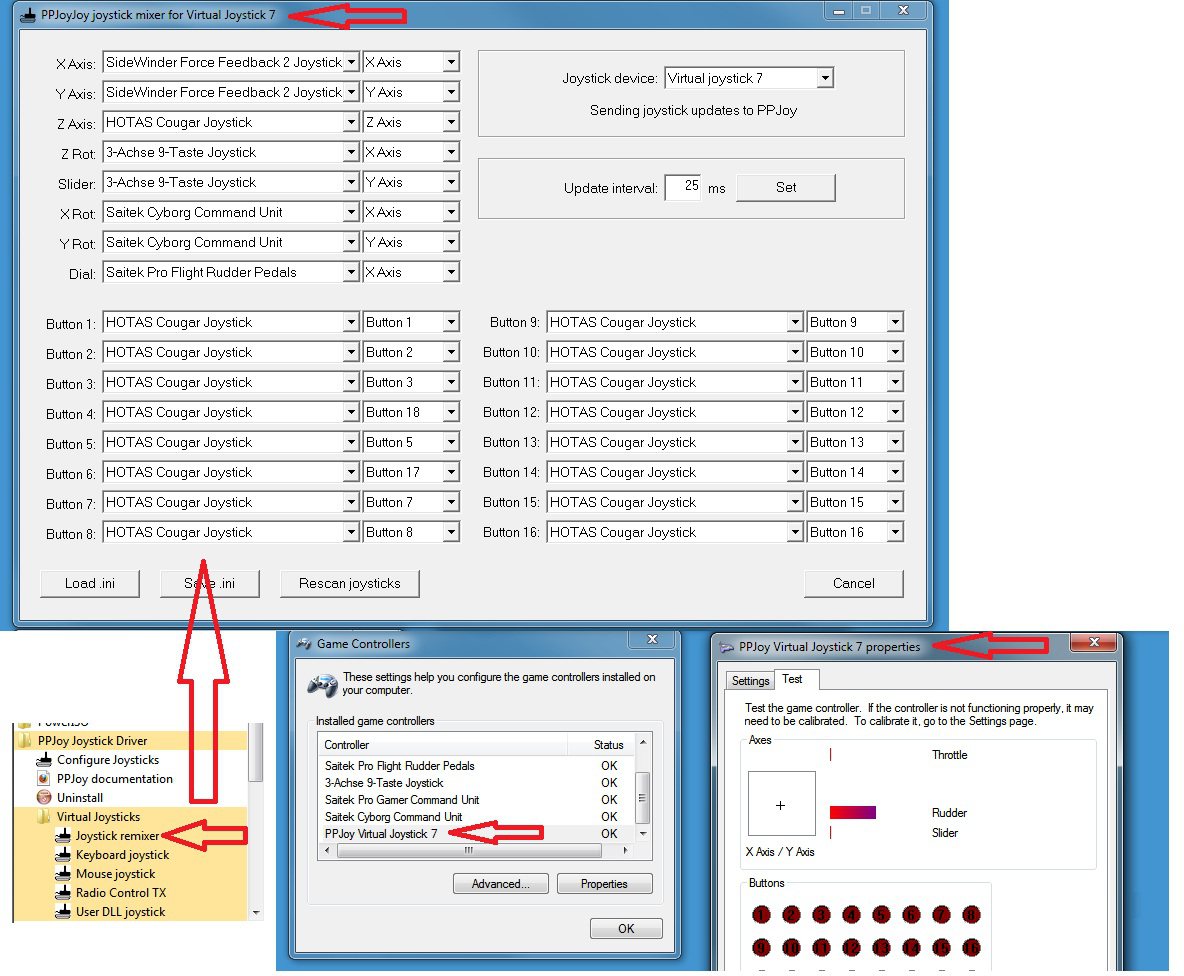Click the PPJoy Joystick Driver folder icon
The height and width of the screenshot is (976, 1184).
point(25,741)
